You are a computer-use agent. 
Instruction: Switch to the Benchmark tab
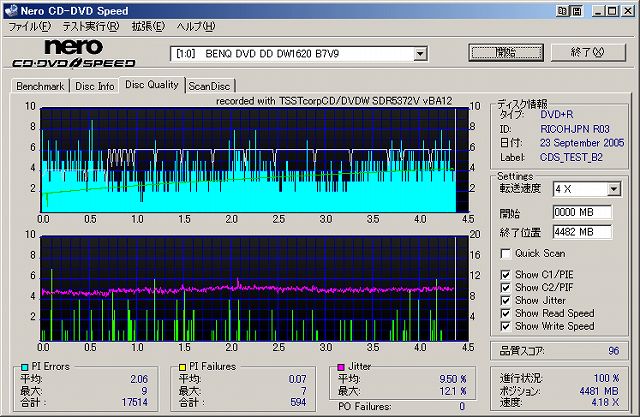pos(40,86)
